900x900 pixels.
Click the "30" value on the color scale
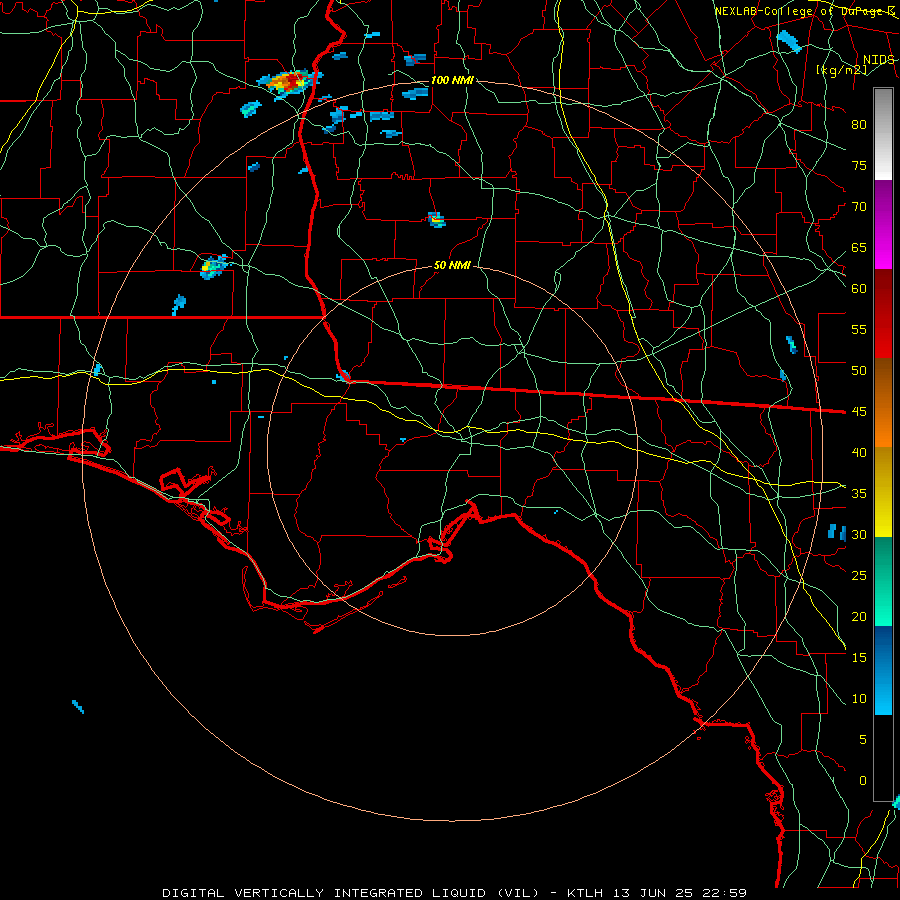859,534
